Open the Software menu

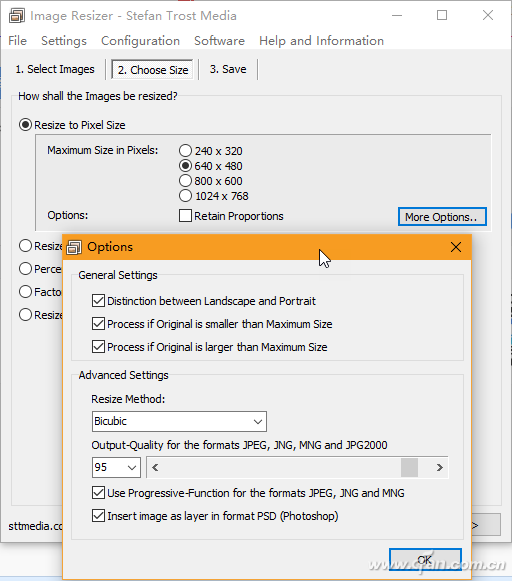[219, 41]
